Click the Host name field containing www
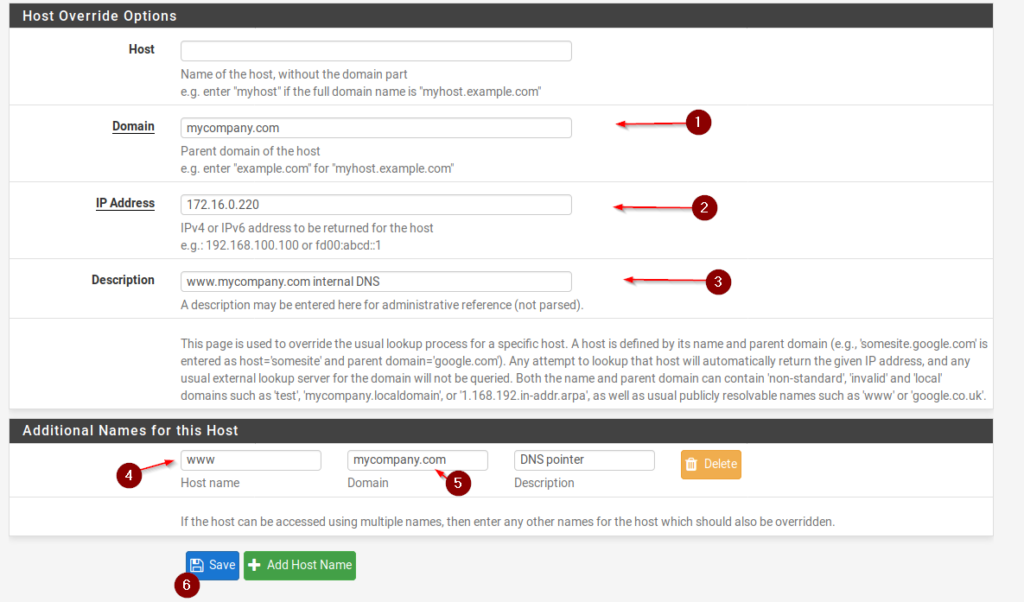Image resolution: width=1024 pixels, height=602 pixels. [251, 460]
